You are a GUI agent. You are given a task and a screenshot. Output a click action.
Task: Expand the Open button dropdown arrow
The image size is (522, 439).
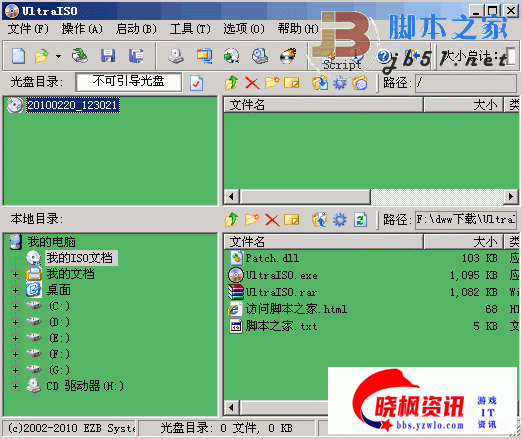(x=58, y=56)
